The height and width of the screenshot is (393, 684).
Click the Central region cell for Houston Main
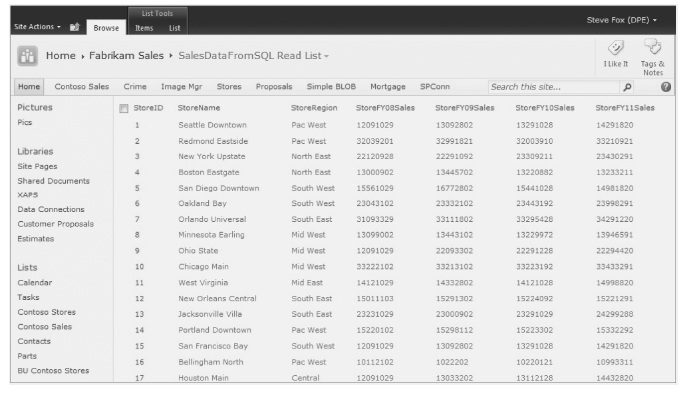pos(305,378)
